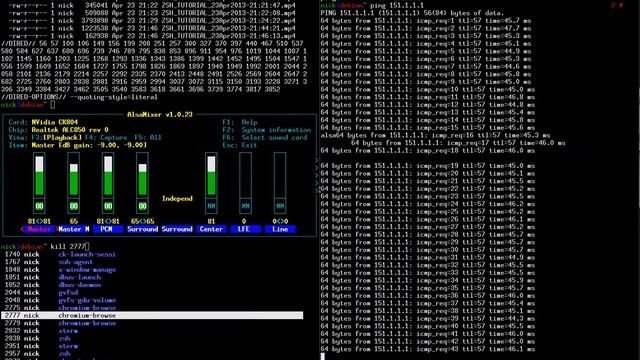Select process 2048 gvfs-gdu-volume
Image resolution: width=640 pixels, height=360 pixels.
pyautogui.click(x=60, y=300)
